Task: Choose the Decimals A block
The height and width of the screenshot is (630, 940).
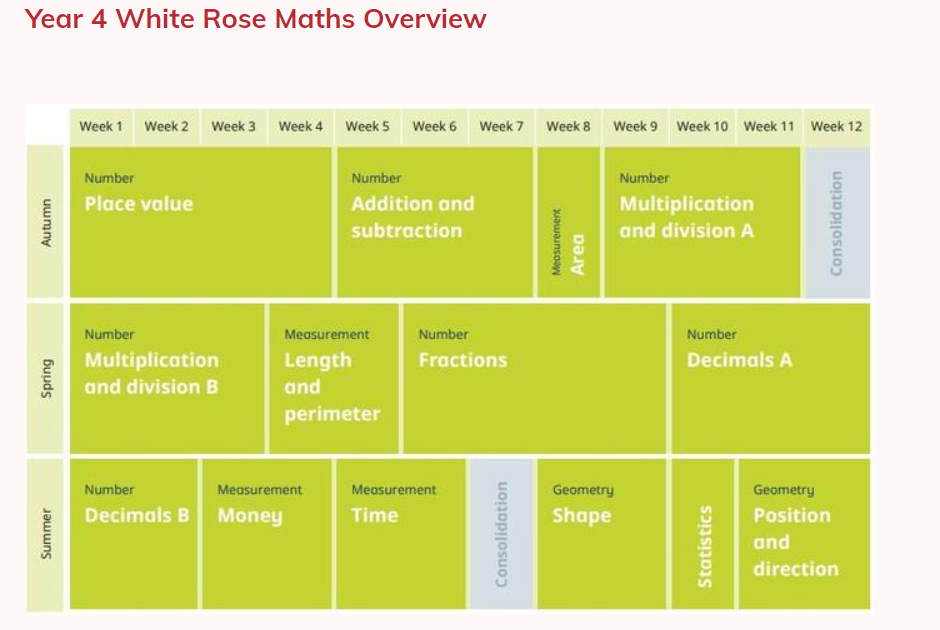Action: (770, 378)
